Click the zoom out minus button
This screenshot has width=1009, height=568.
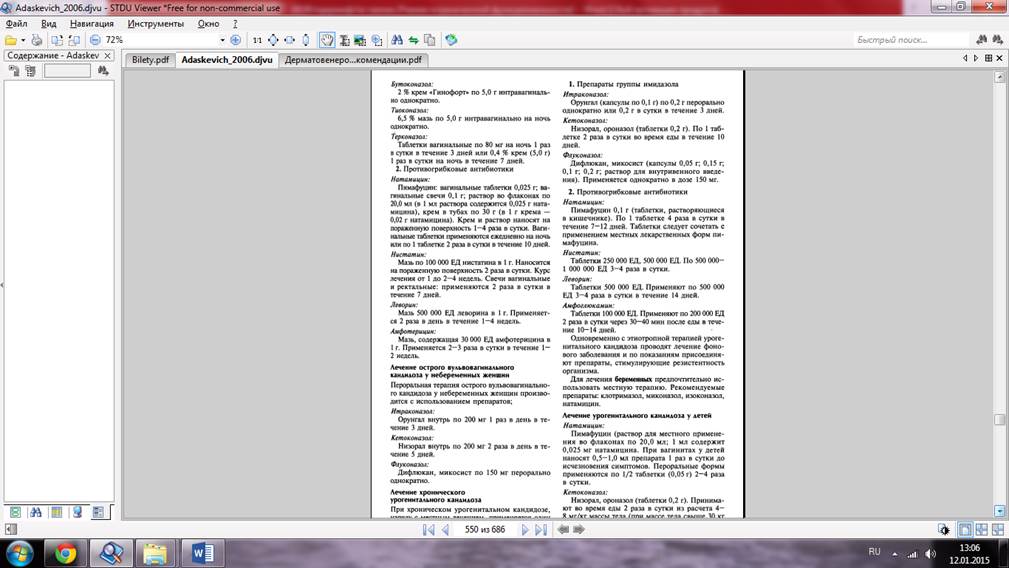[95, 40]
